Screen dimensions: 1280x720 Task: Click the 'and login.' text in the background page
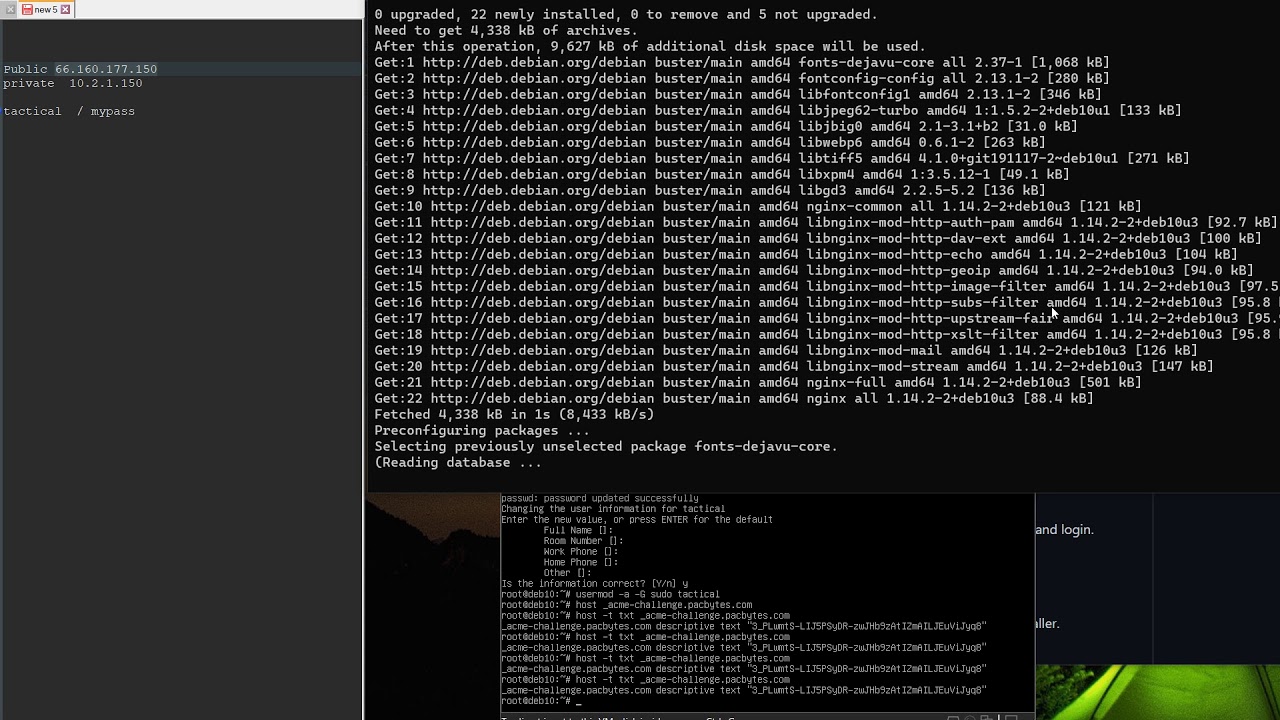point(1064,530)
